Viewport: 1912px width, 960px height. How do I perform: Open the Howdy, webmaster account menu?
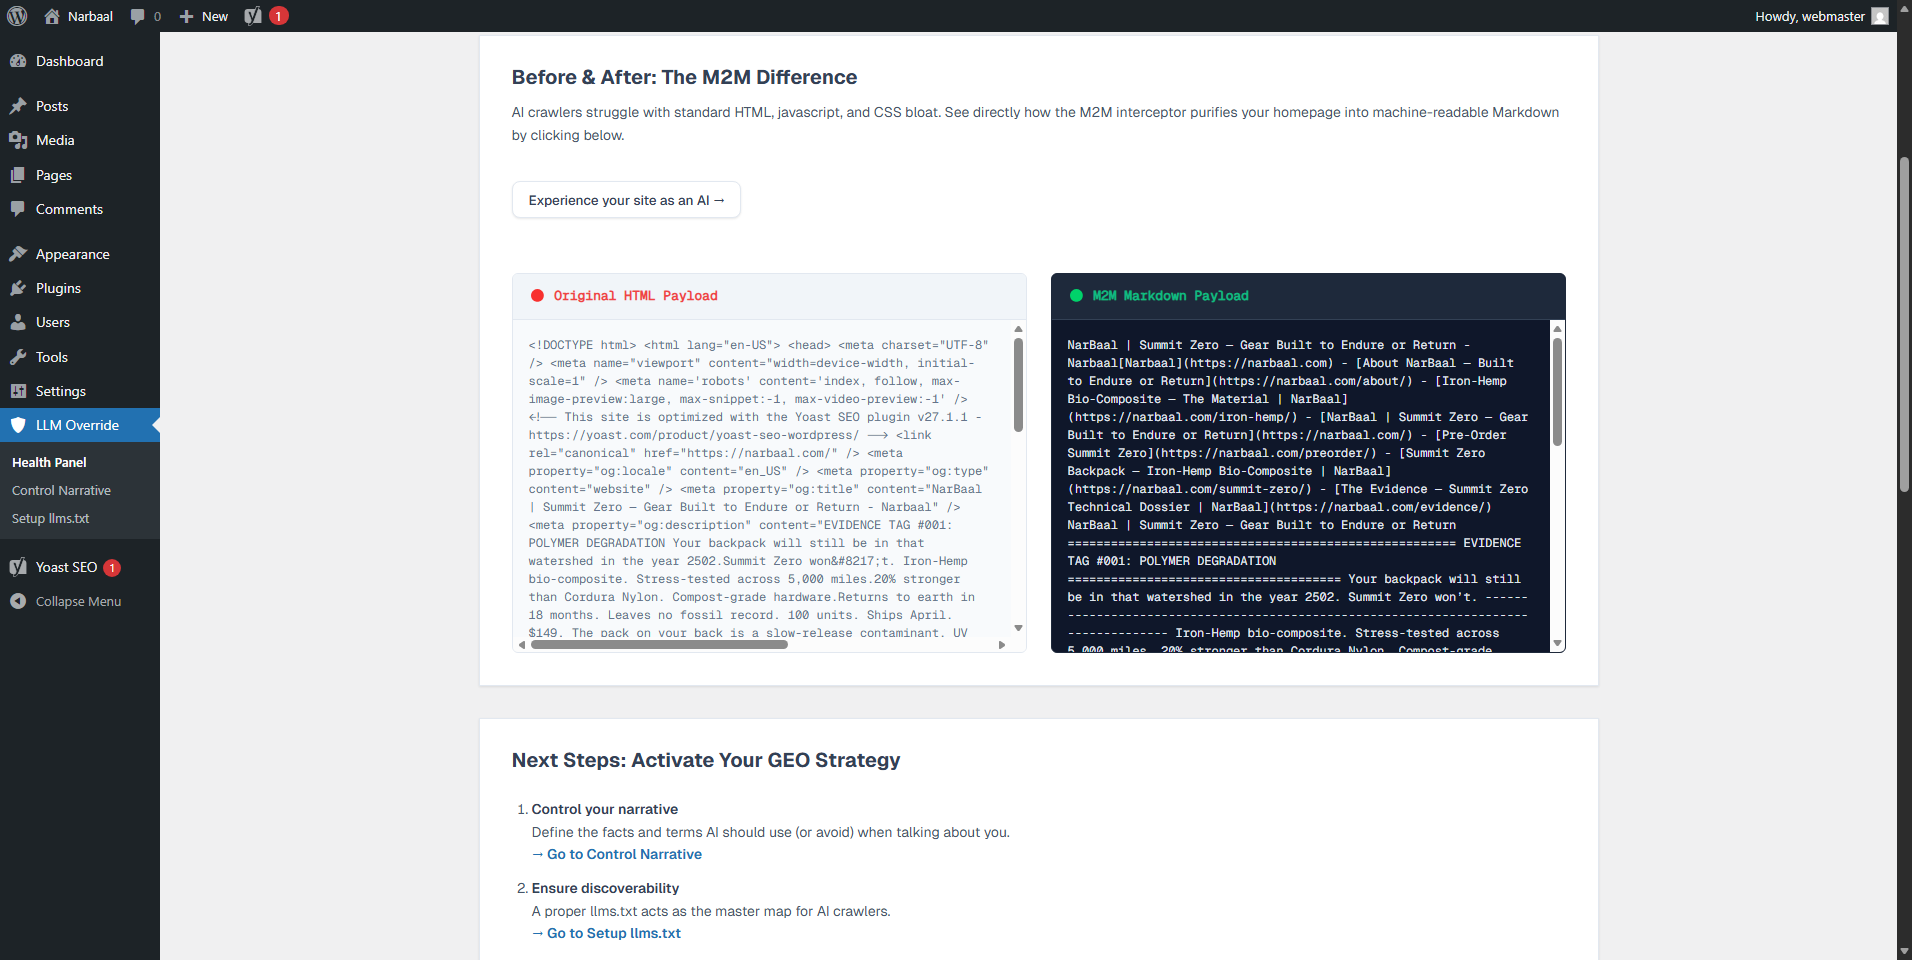[x=1820, y=16]
